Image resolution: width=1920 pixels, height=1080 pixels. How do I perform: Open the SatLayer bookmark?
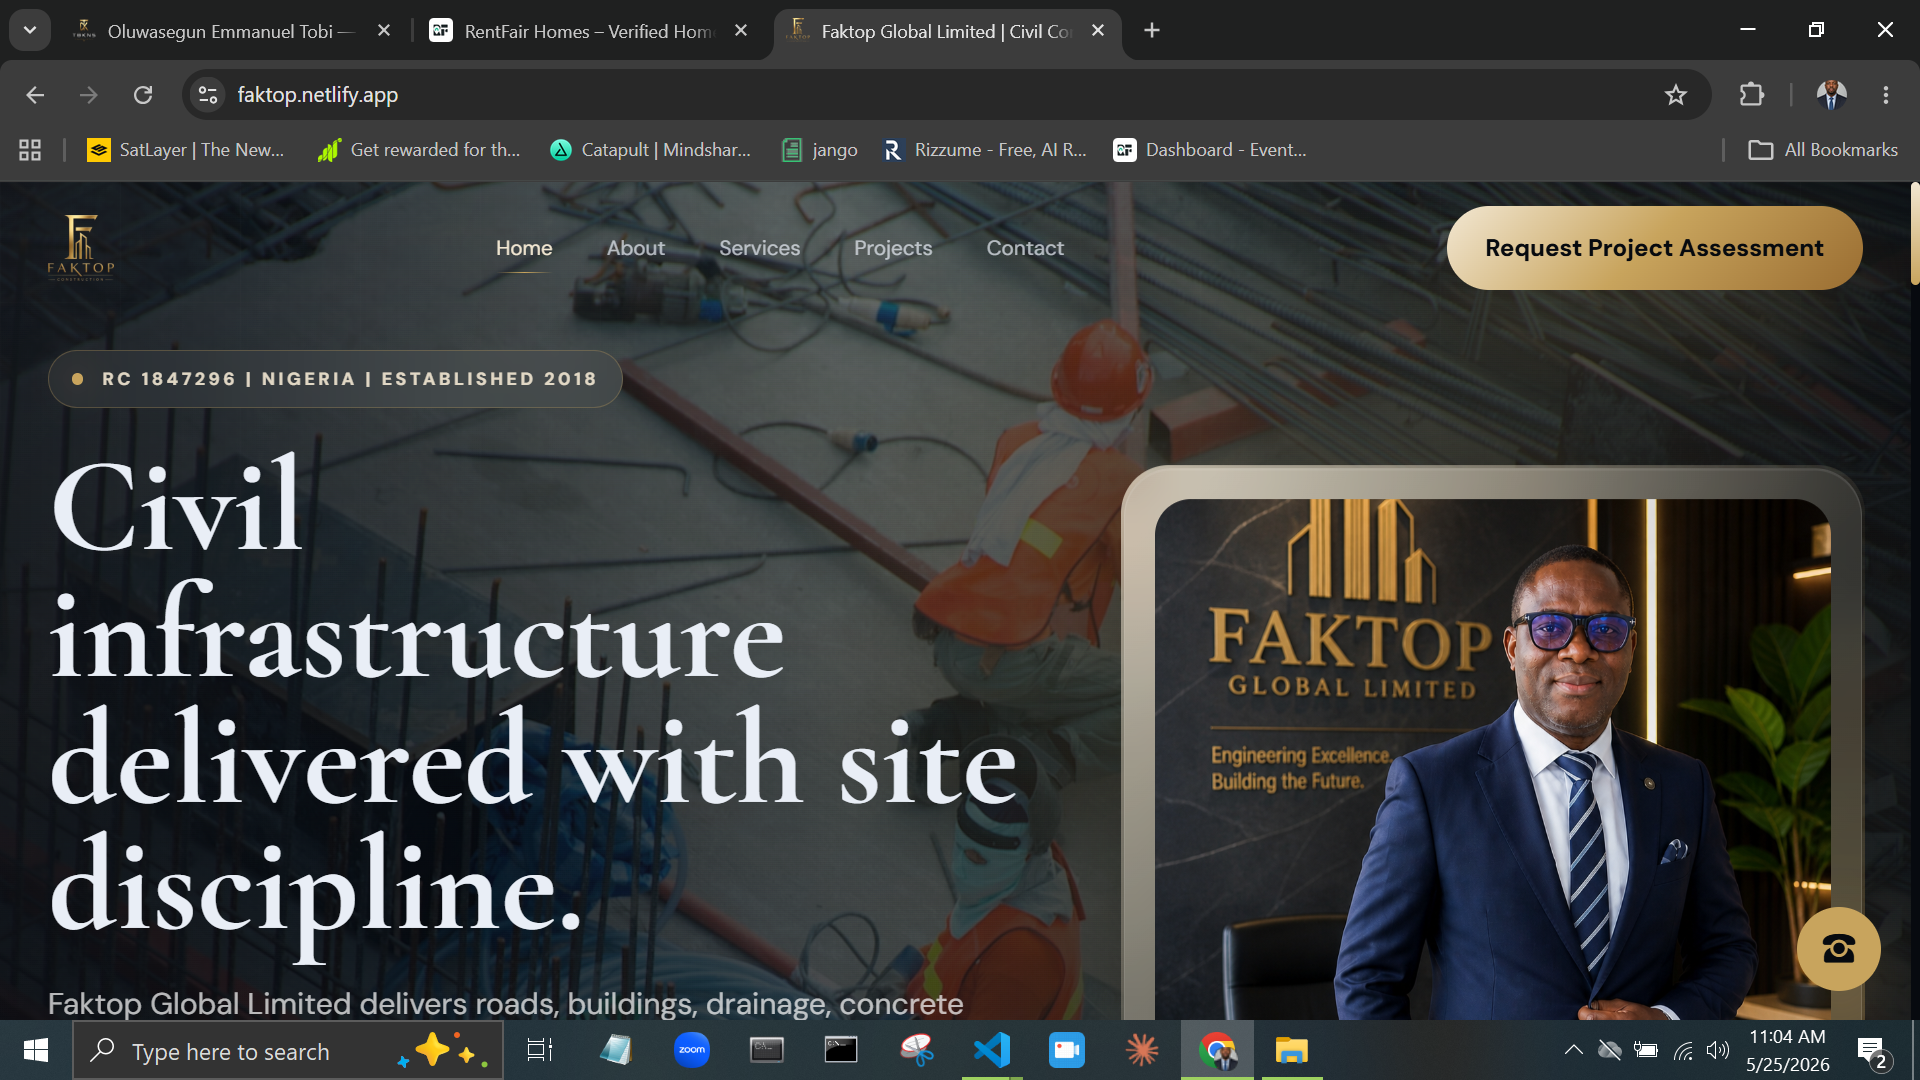(x=186, y=150)
